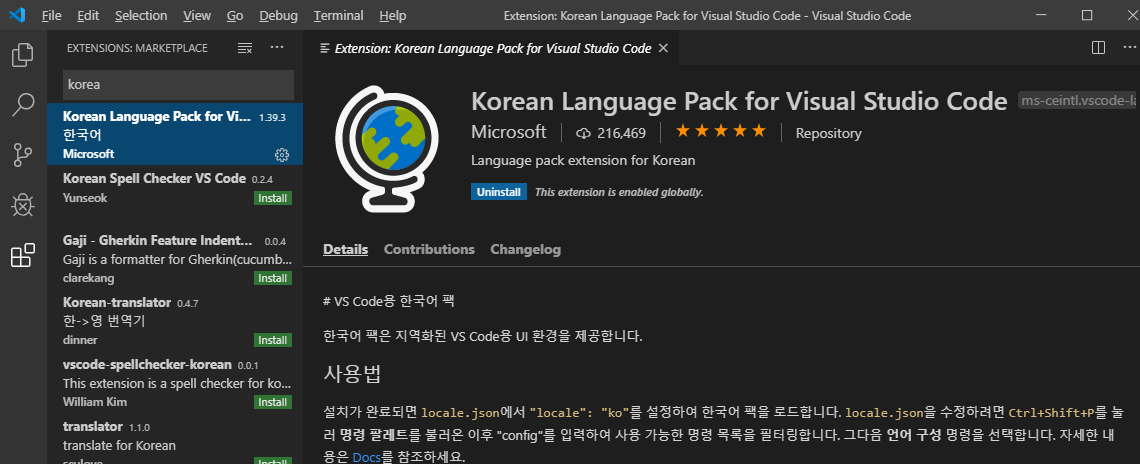
Task: Open Extensions panel more actions ellipsis
Action: (277, 48)
